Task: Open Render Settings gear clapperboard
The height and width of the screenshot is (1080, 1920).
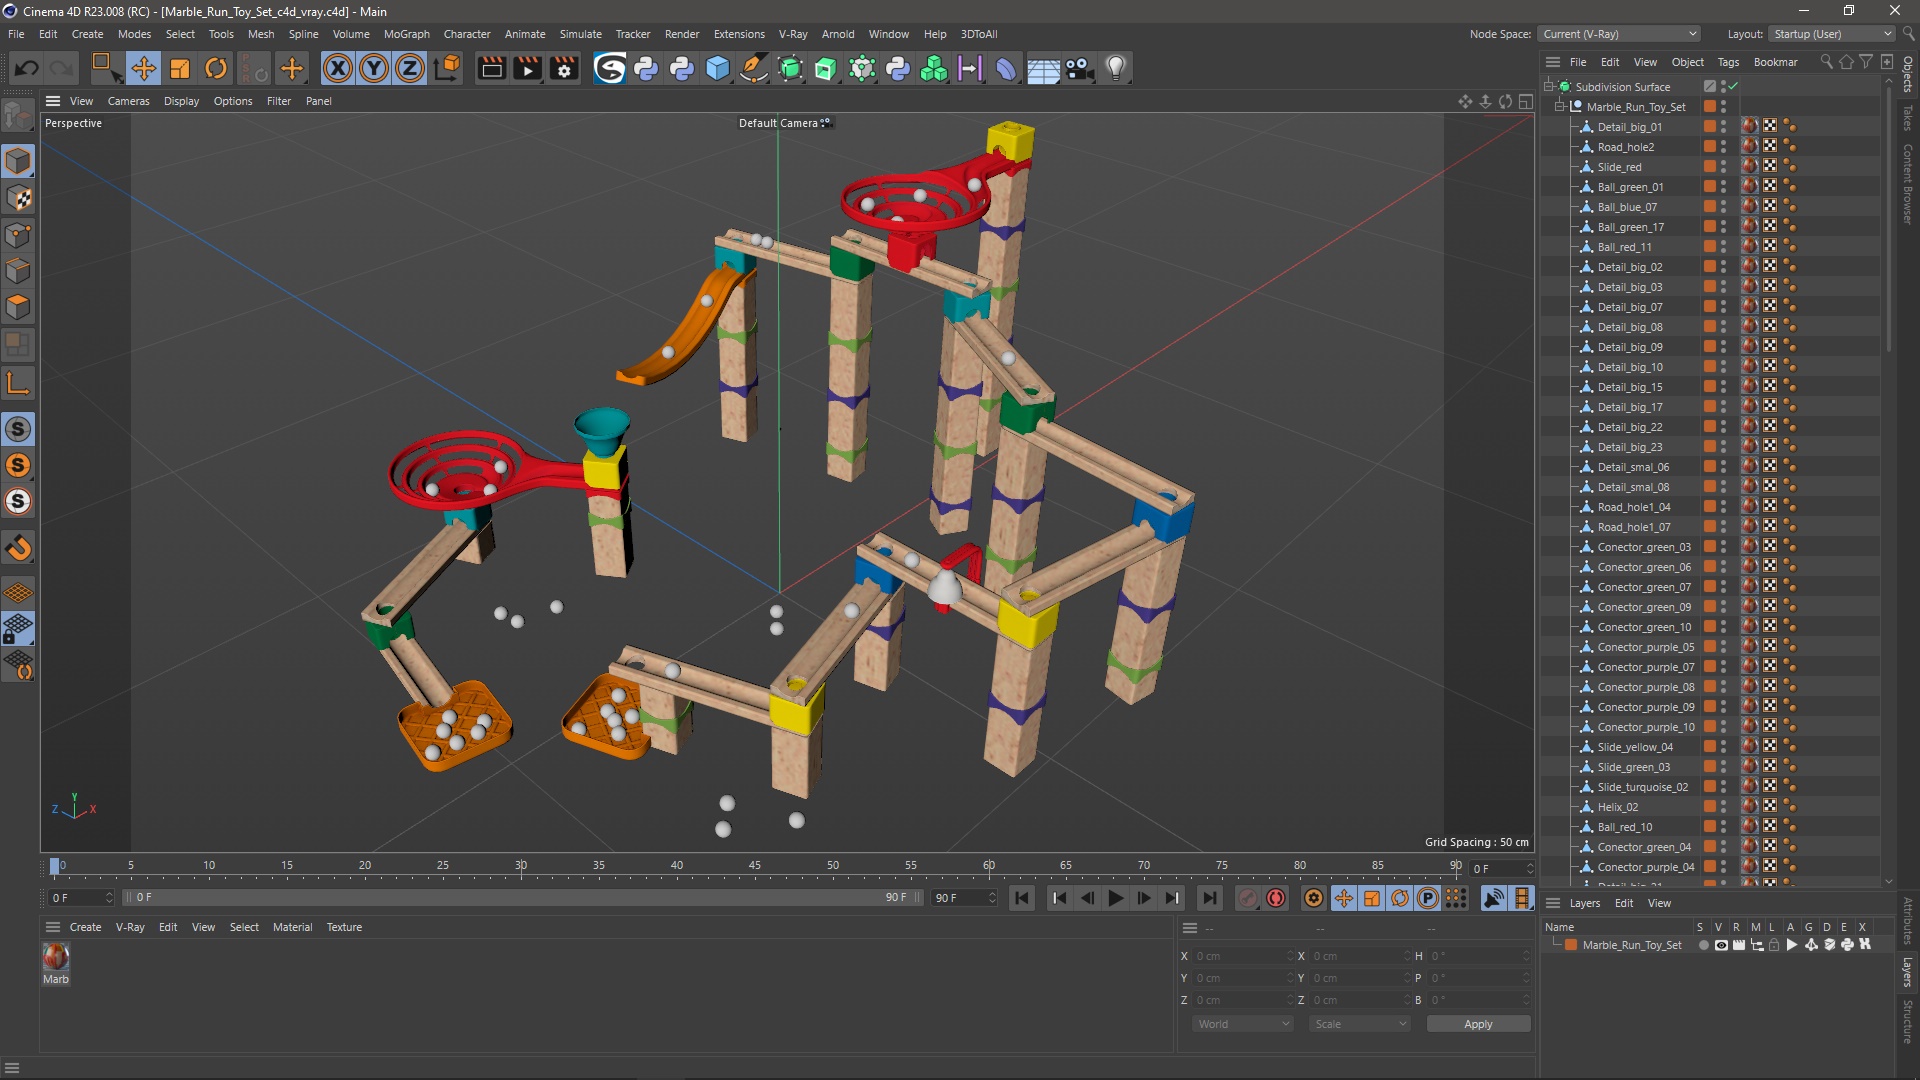Action: (x=564, y=68)
